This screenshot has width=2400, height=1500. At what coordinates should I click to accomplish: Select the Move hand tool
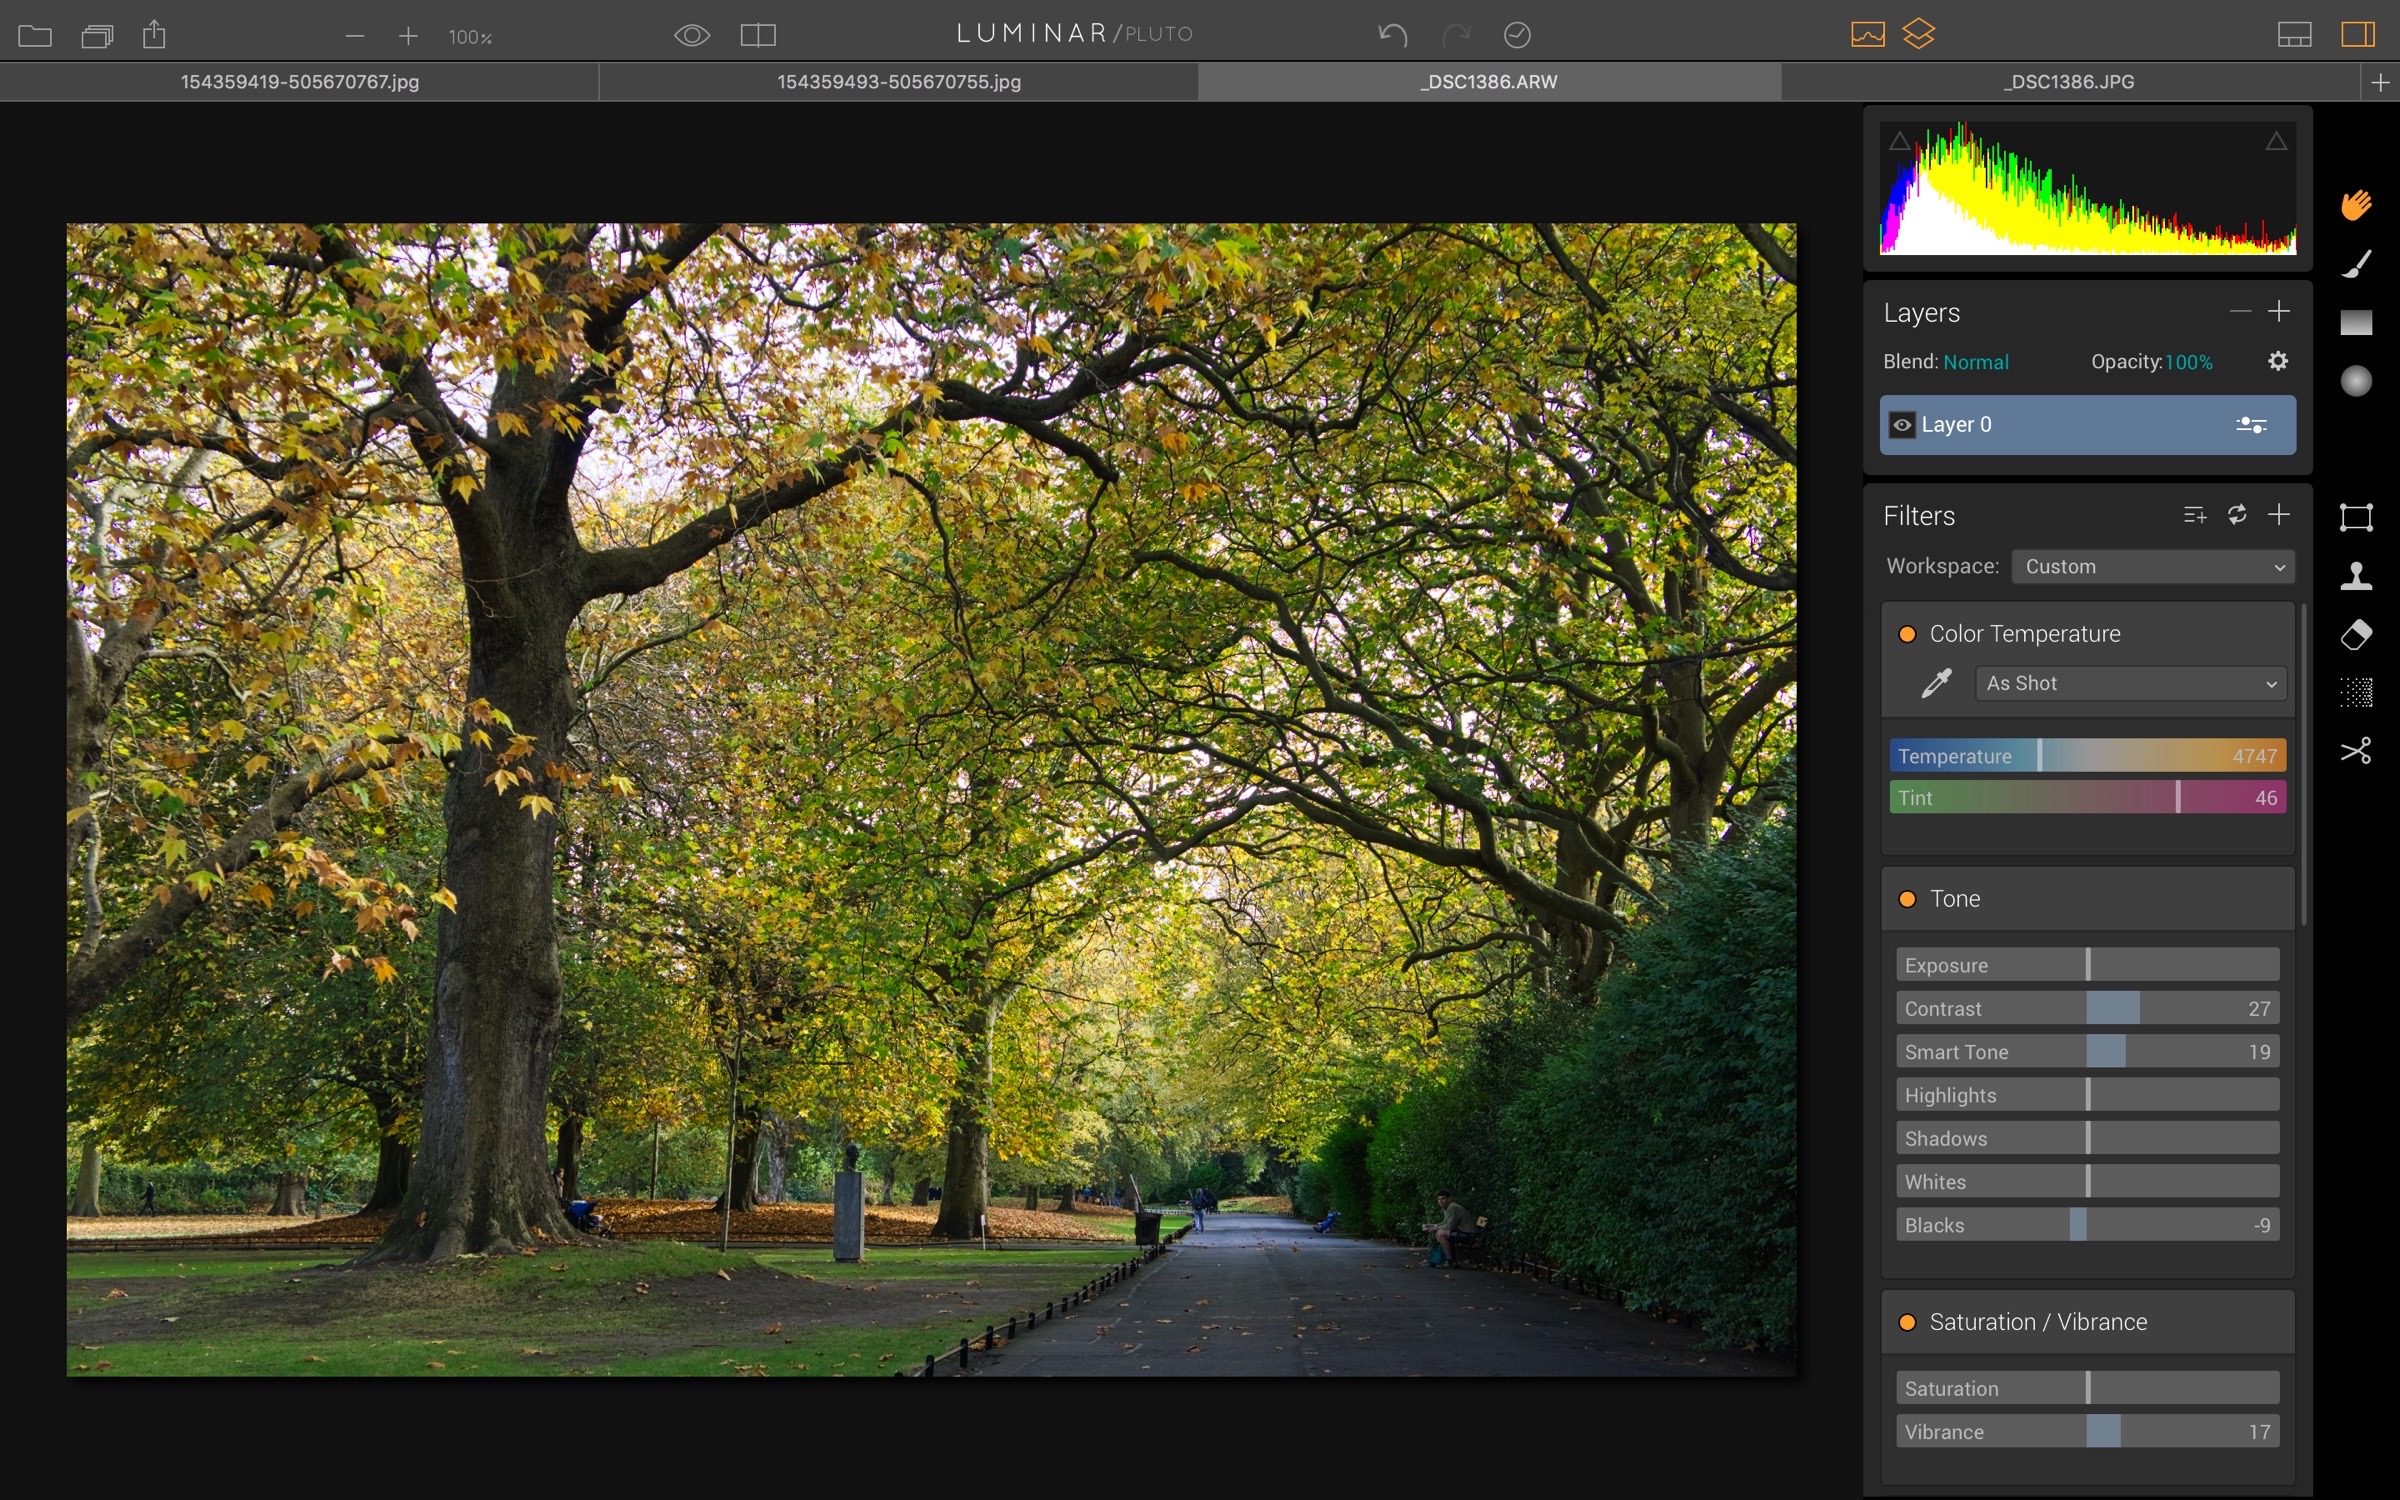[2356, 205]
